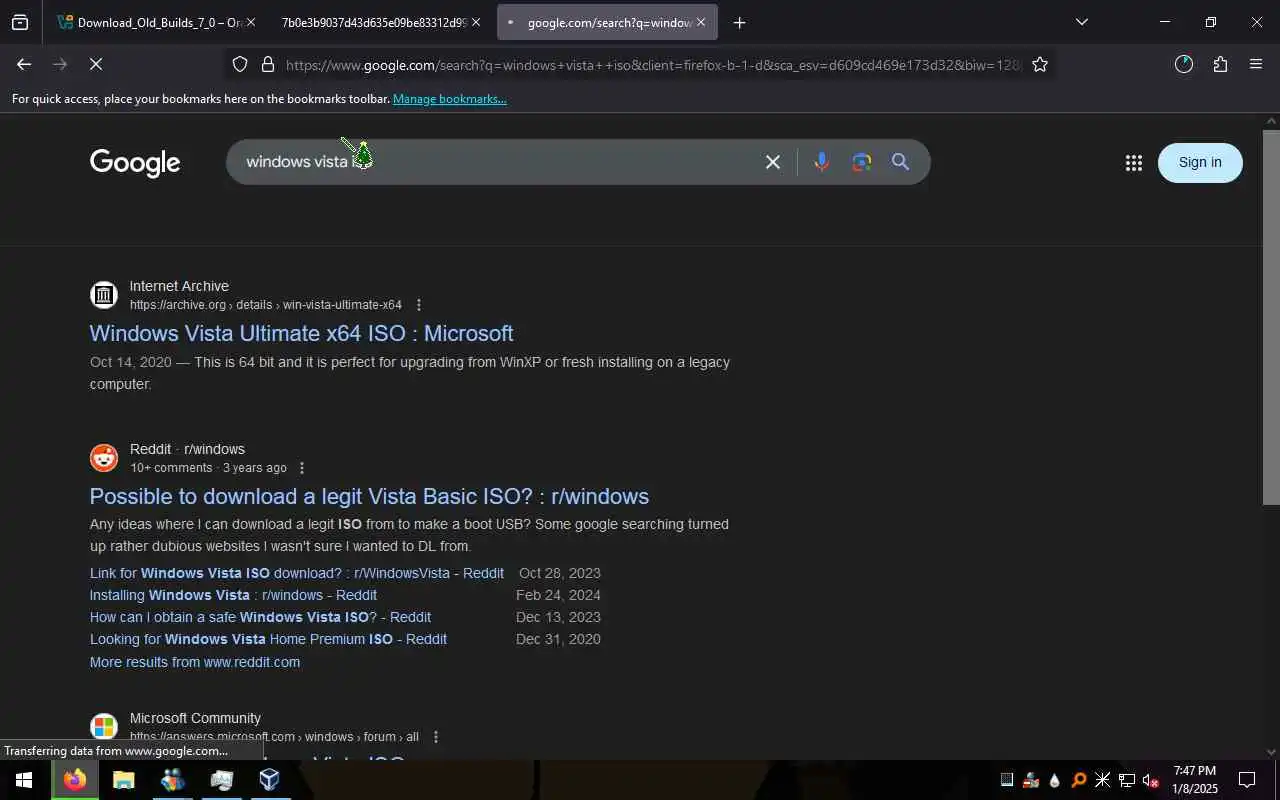Click Firefox in the taskbar

75,780
